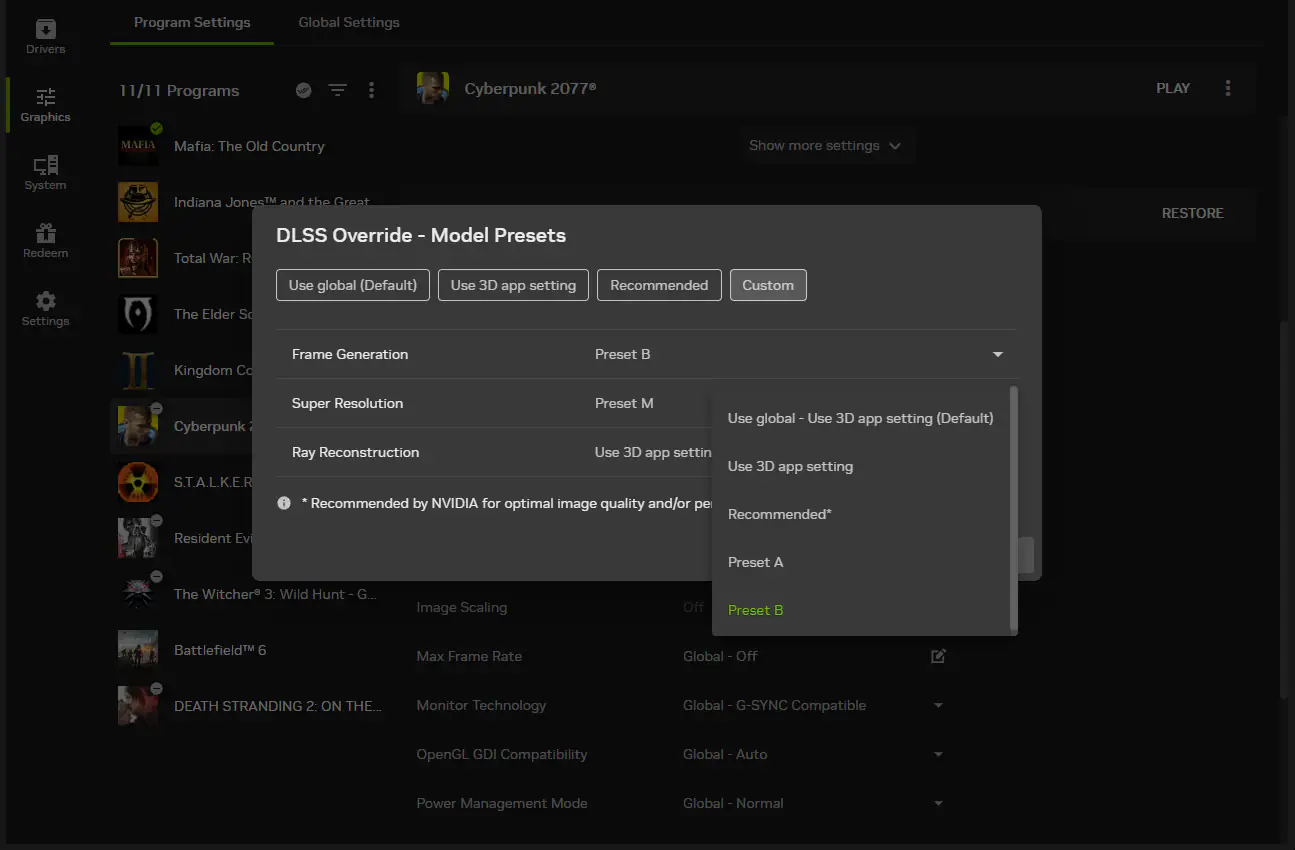Switch to the Global Settings tab
The height and width of the screenshot is (850, 1295).
click(x=349, y=22)
